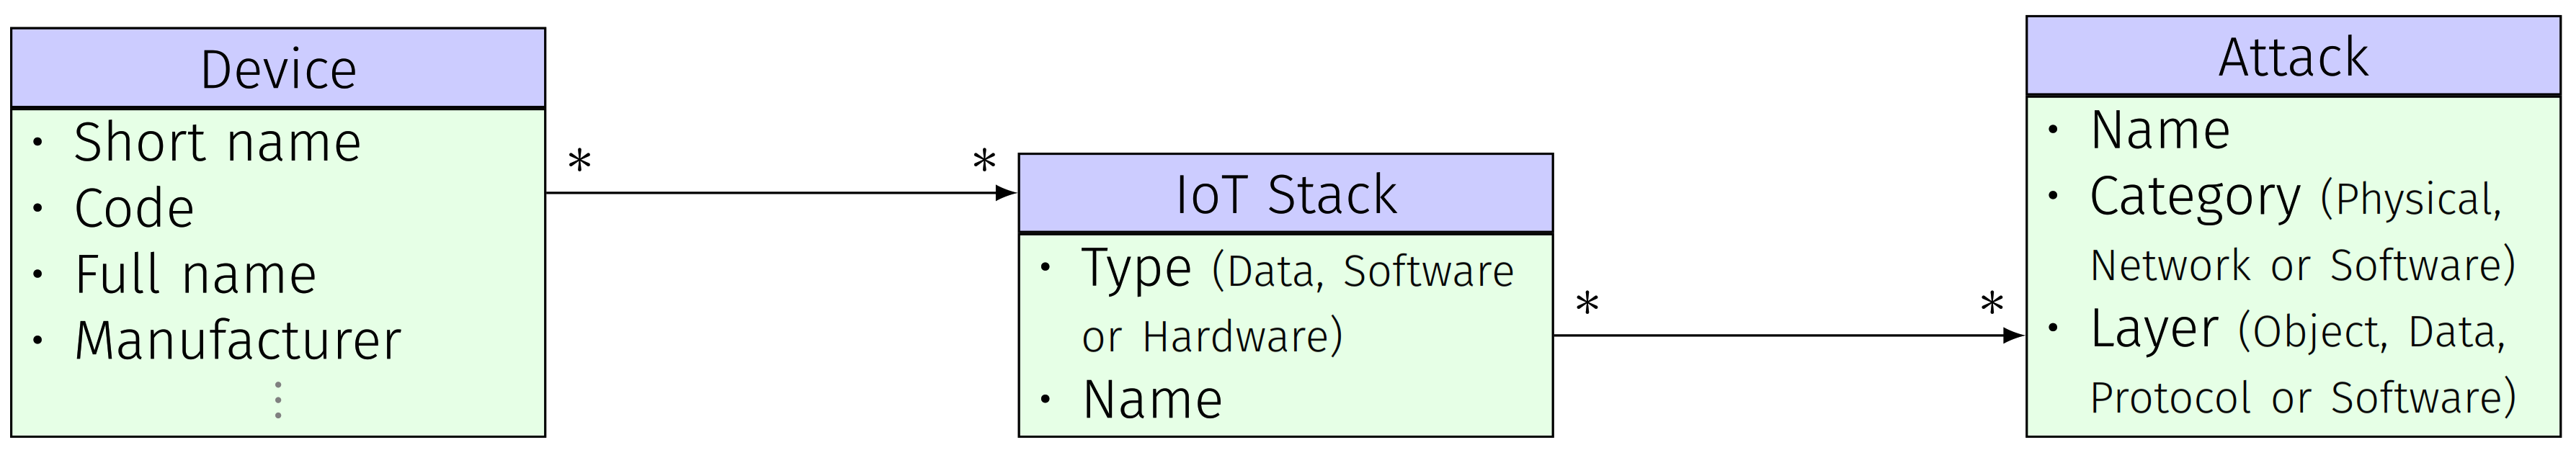Screen dimensions: 2576x450
Task: Select the Name attribute in Attack
Action: (x=2160, y=130)
